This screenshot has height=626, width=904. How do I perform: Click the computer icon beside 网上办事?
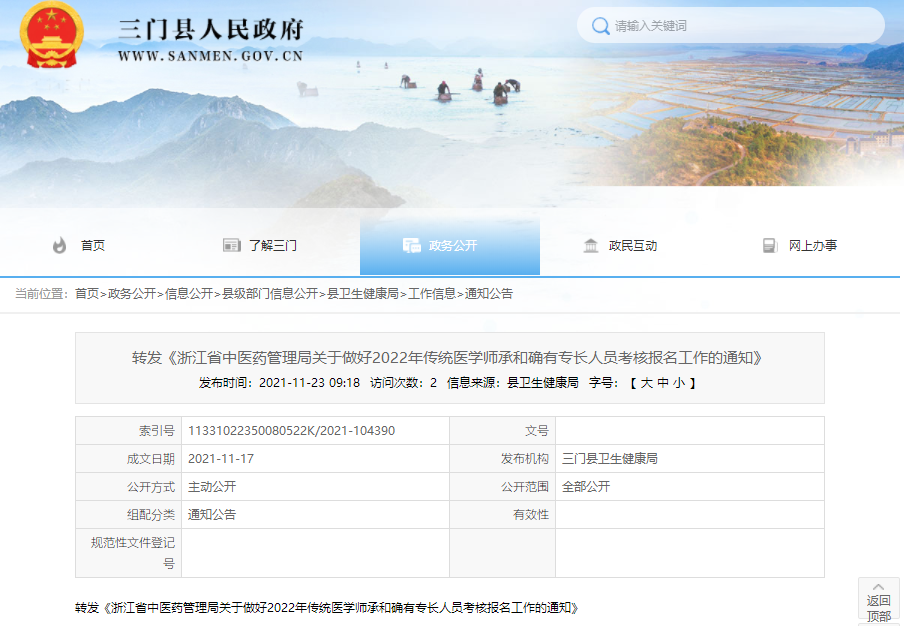[x=770, y=246]
